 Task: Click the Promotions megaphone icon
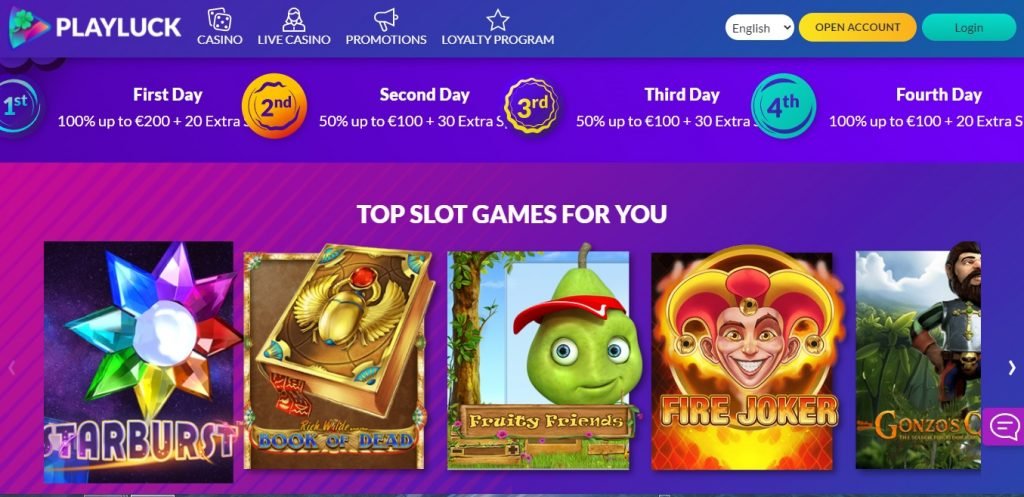tap(386, 20)
